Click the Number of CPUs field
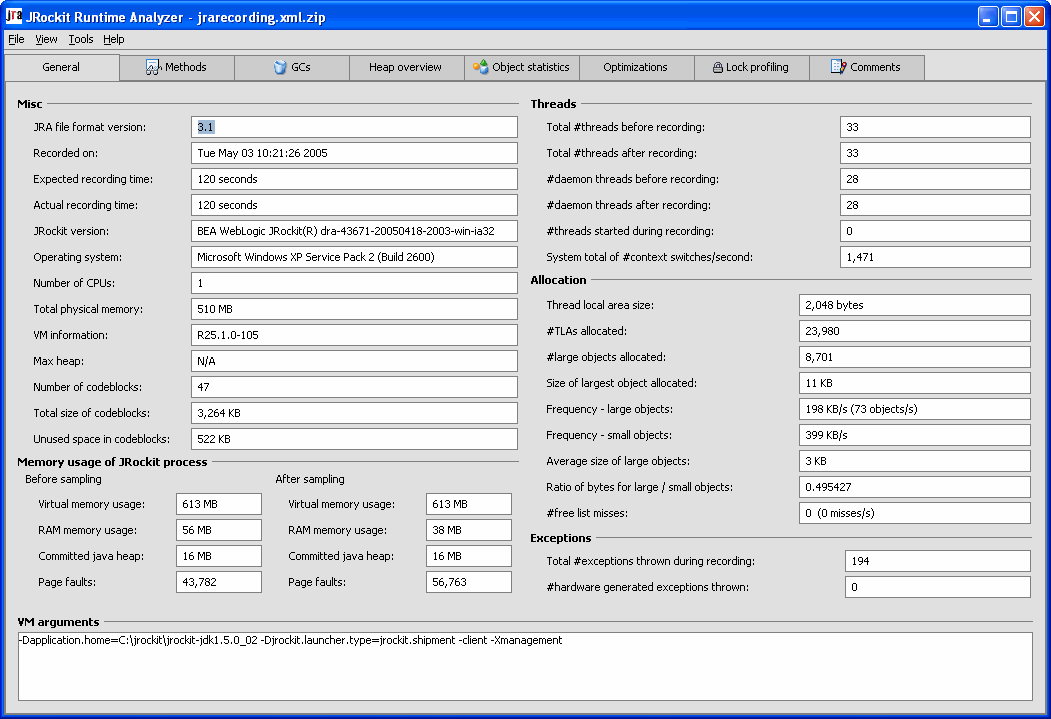The image size is (1051, 719). [x=354, y=283]
